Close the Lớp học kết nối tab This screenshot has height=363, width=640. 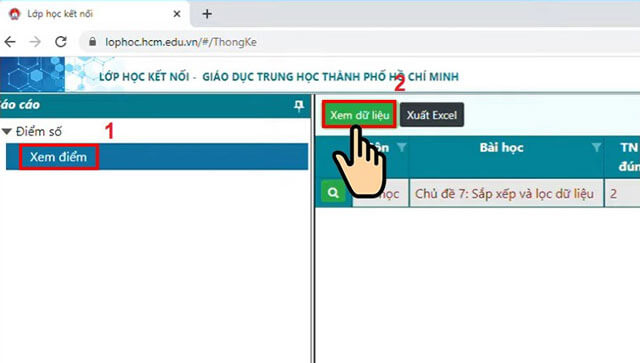pos(177,14)
